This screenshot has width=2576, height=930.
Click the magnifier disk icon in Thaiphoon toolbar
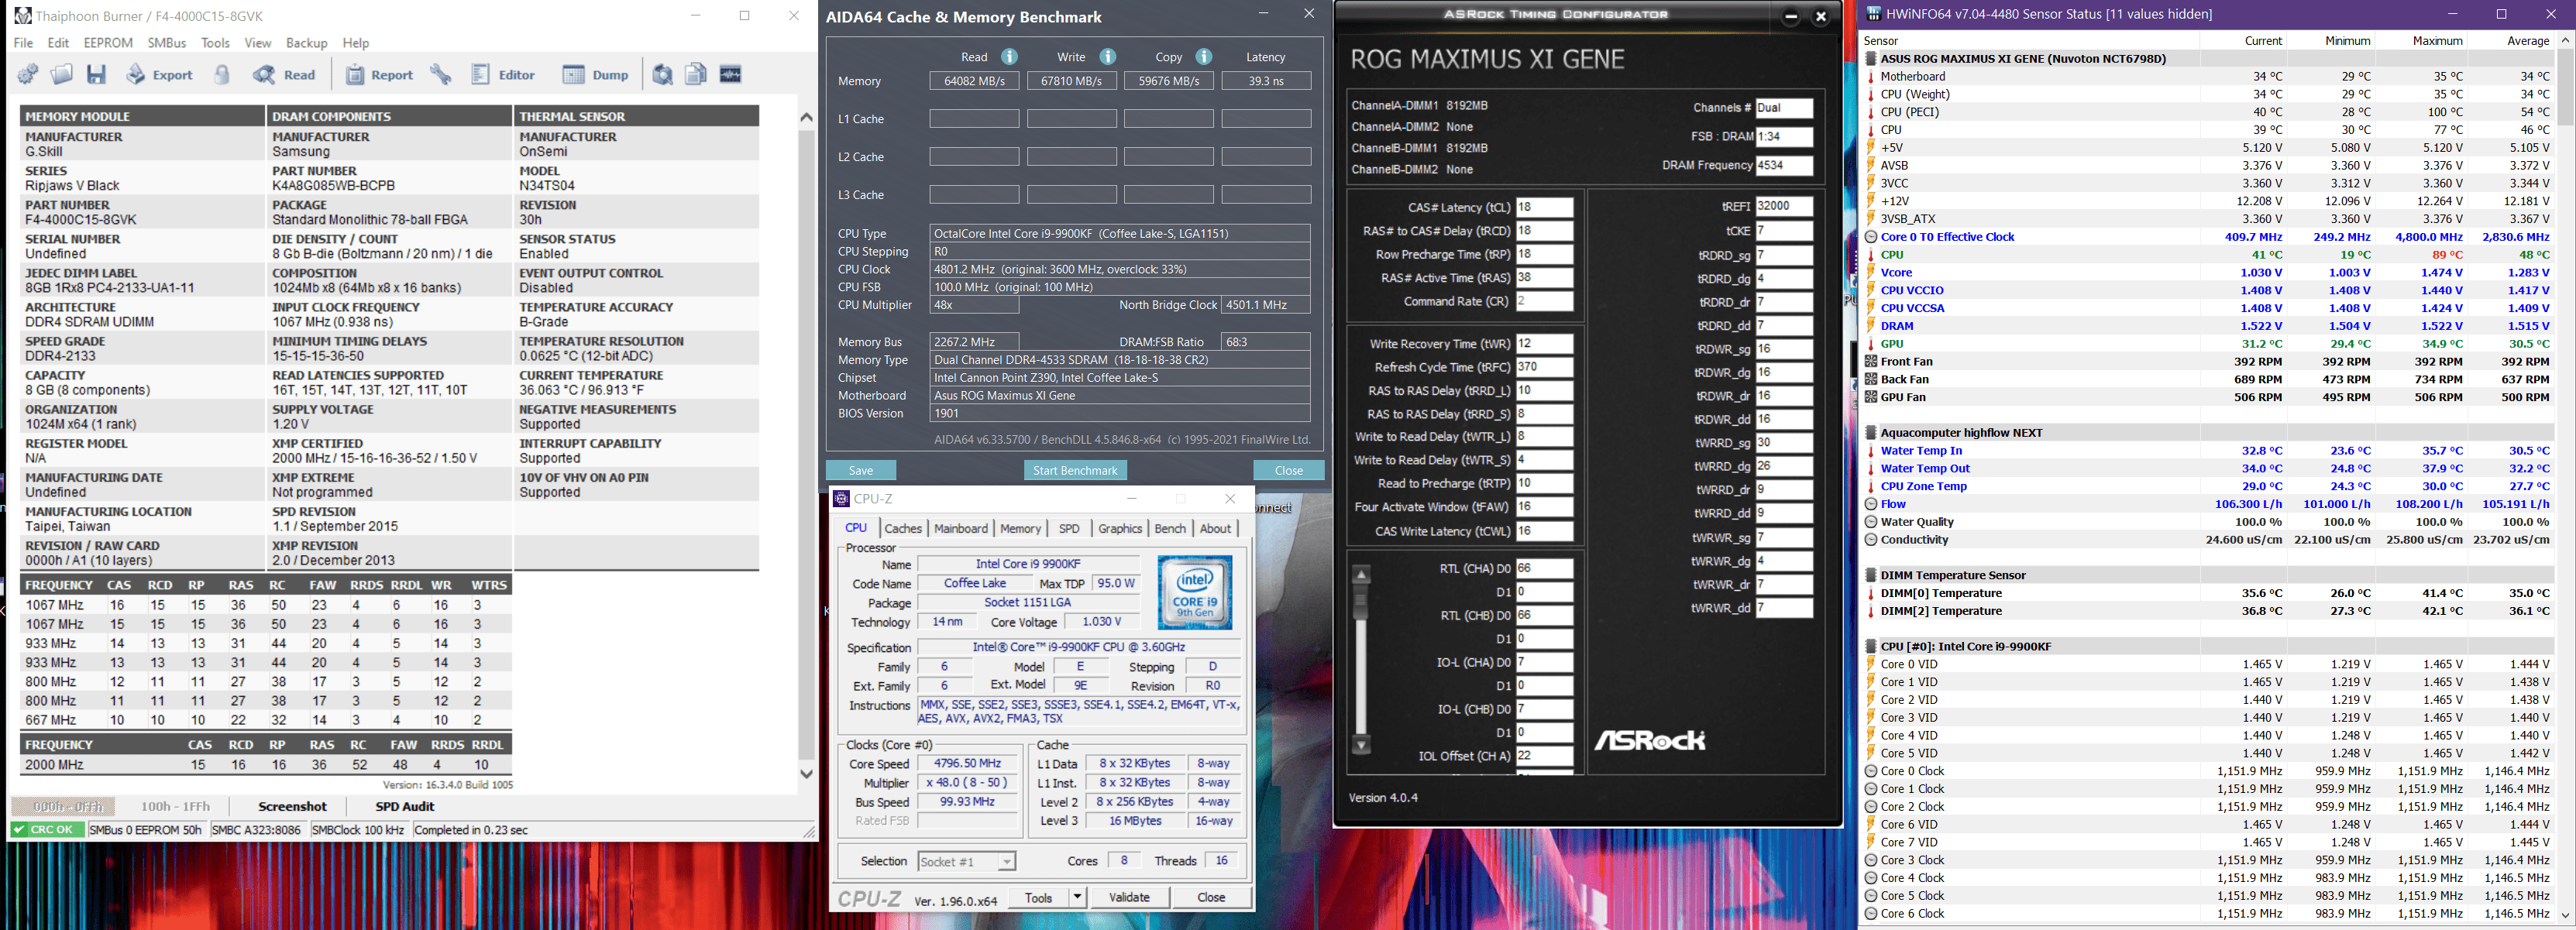662,75
